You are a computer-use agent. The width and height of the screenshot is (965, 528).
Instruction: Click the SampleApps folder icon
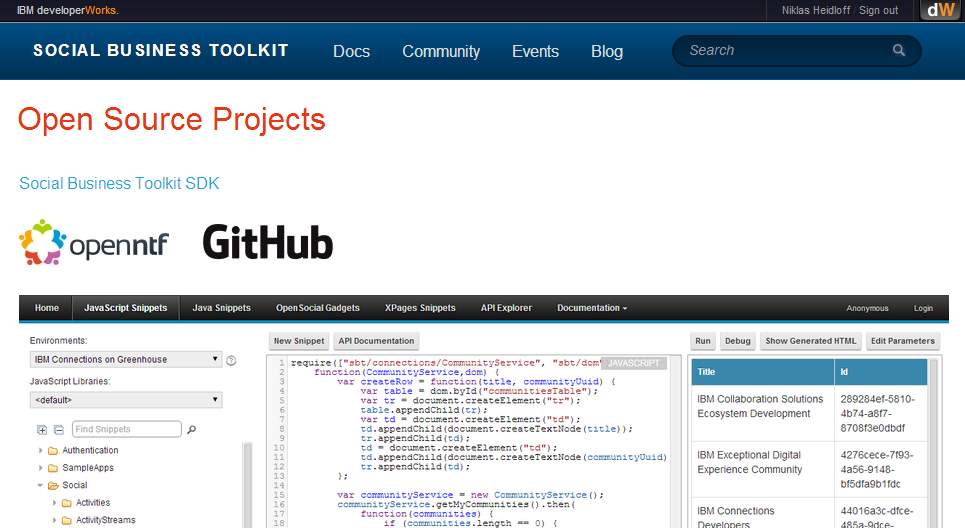[x=53, y=468]
